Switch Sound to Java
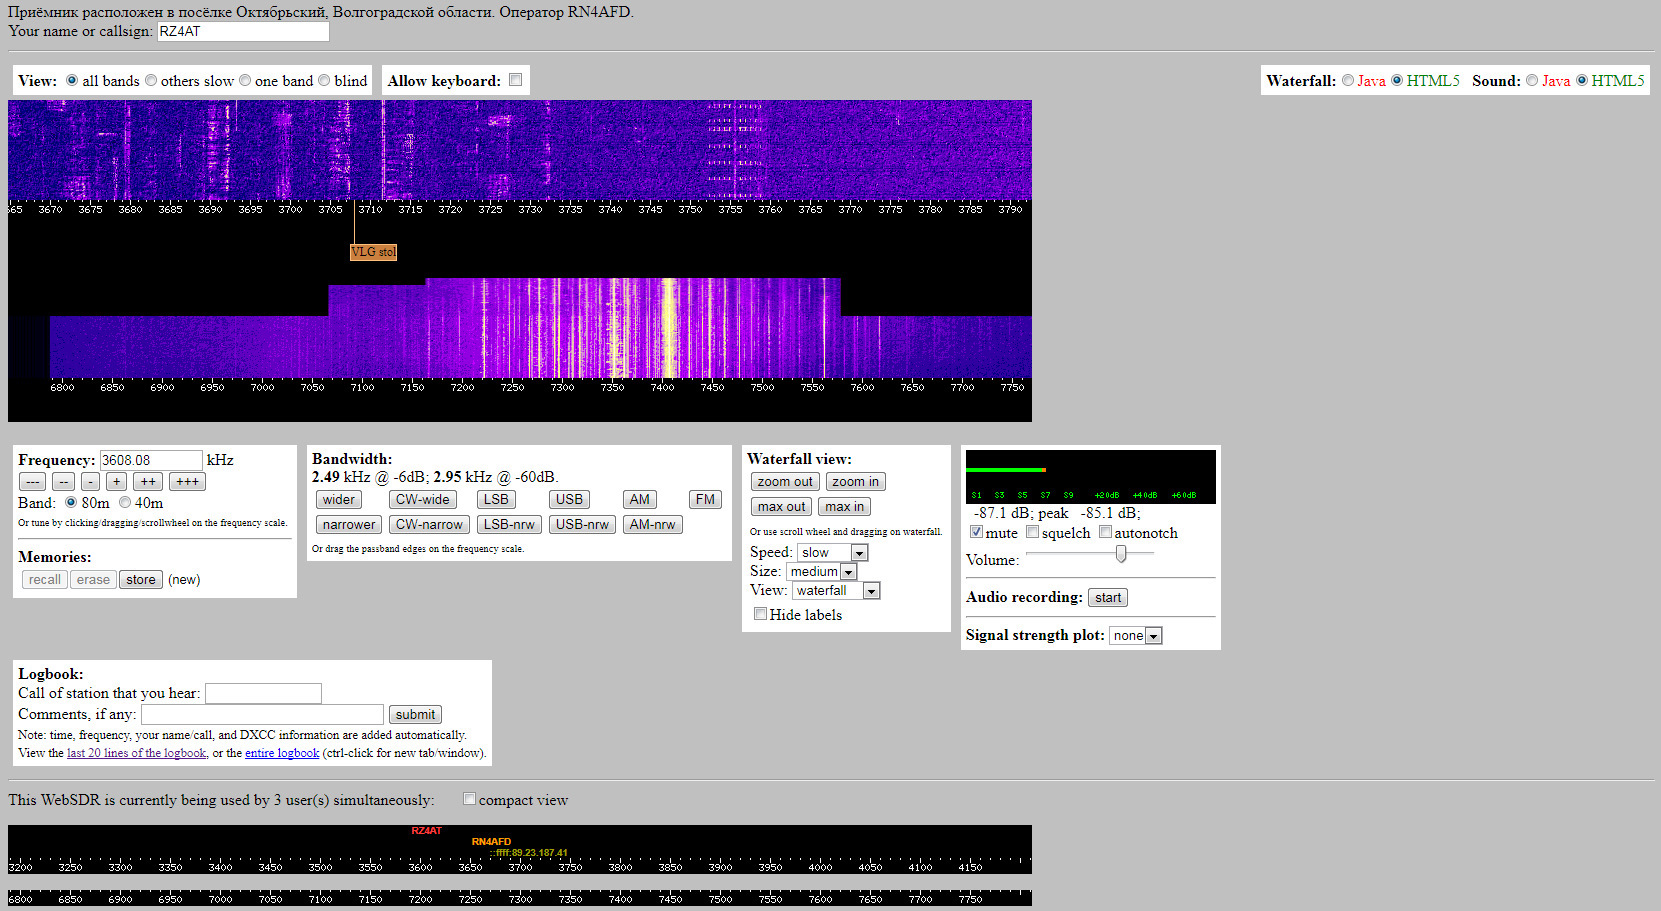The width and height of the screenshot is (1661, 911). coord(1532,81)
